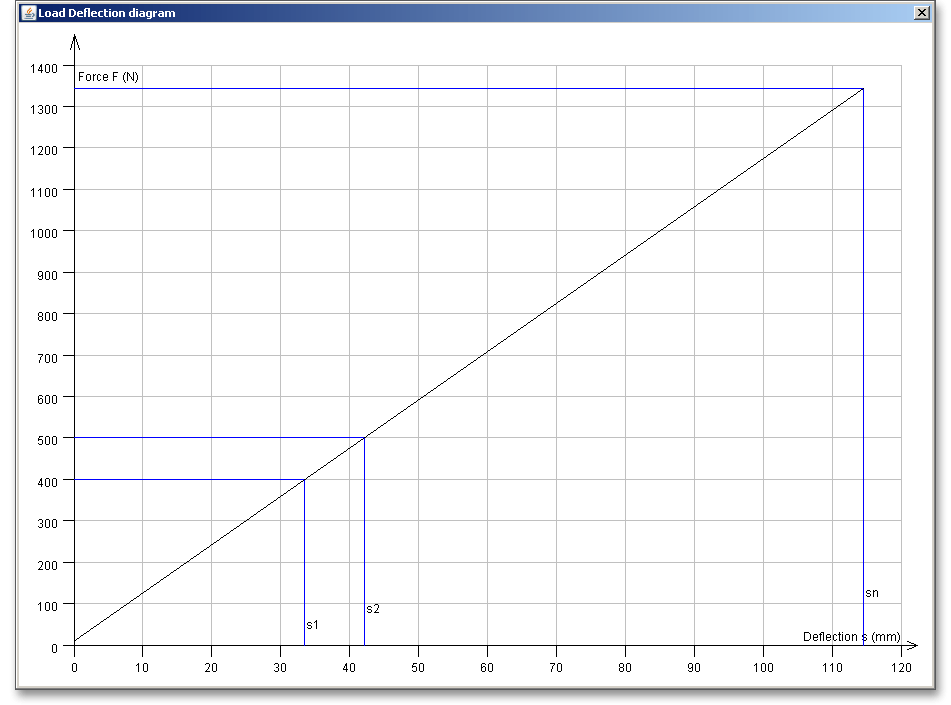
Task: Click the sn deflection marker label
Action: 872,593
